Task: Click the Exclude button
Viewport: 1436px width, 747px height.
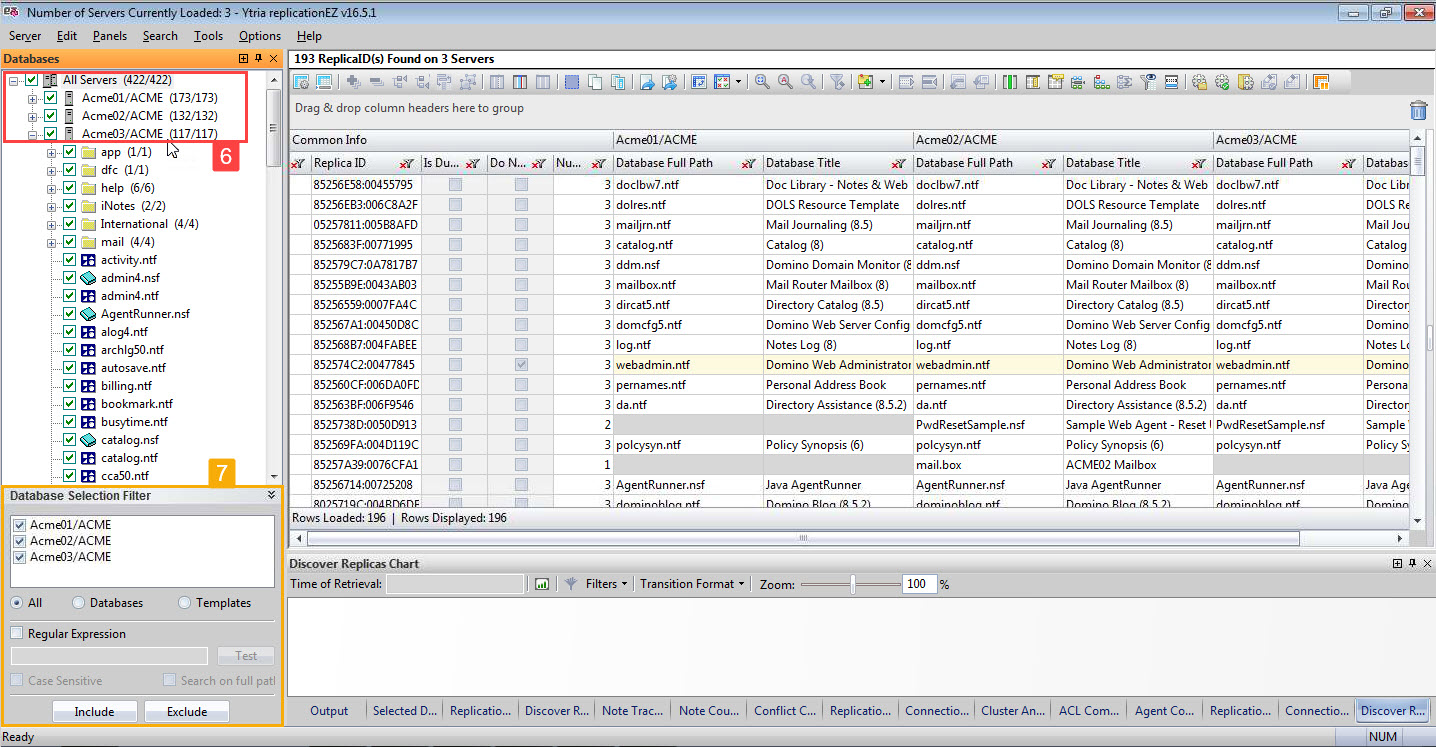Action: click(186, 711)
